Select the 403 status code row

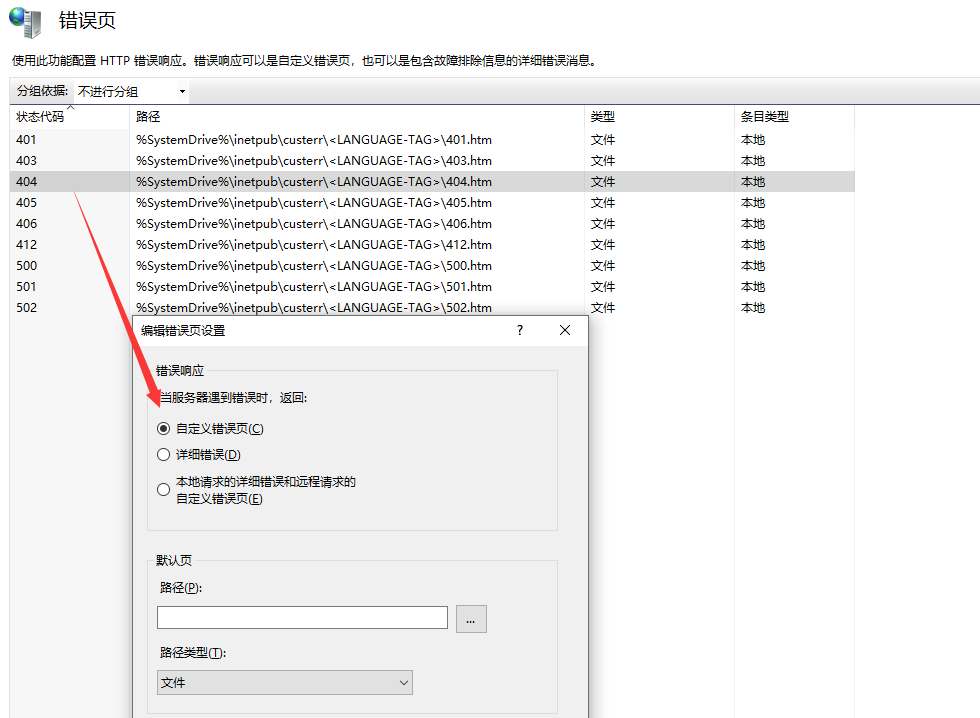pos(26,161)
